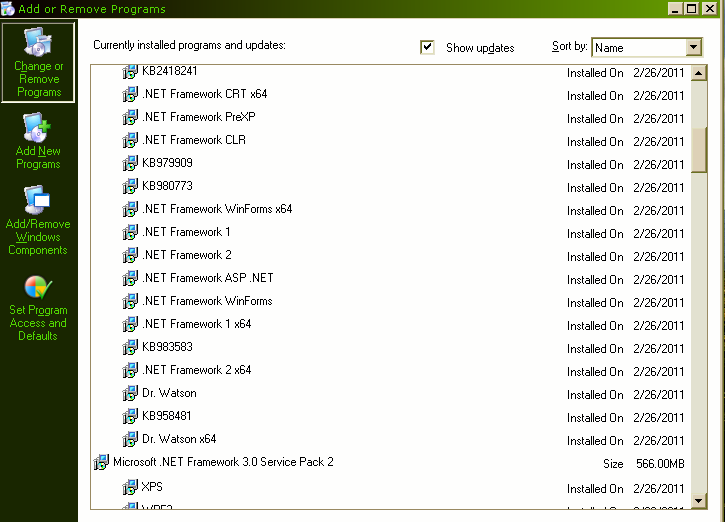This screenshot has height=522, width=725.
Task: Toggle the Show updates checkbox
Action: [427, 47]
